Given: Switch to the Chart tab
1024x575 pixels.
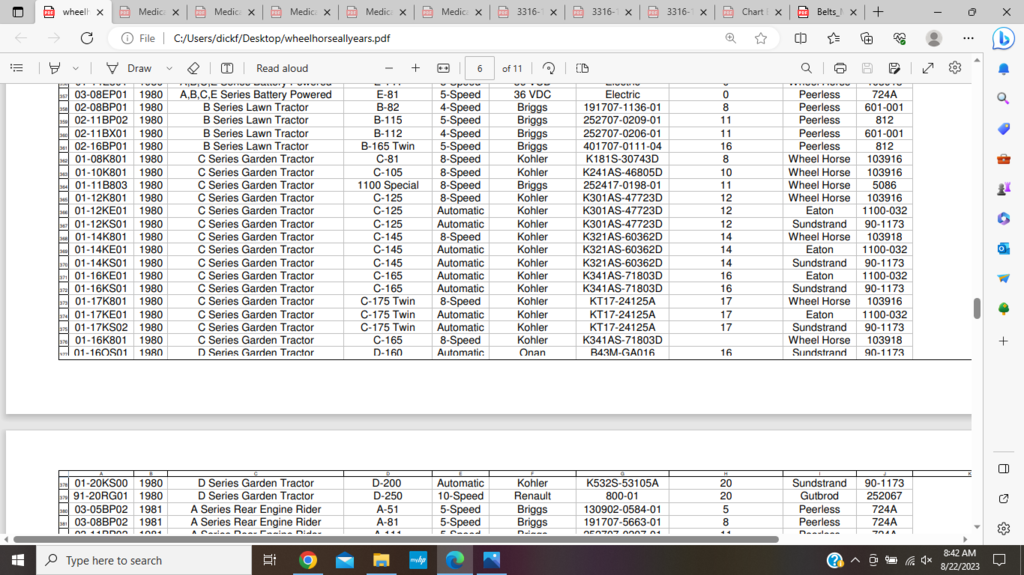Looking at the screenshot, I should point(750,12).
